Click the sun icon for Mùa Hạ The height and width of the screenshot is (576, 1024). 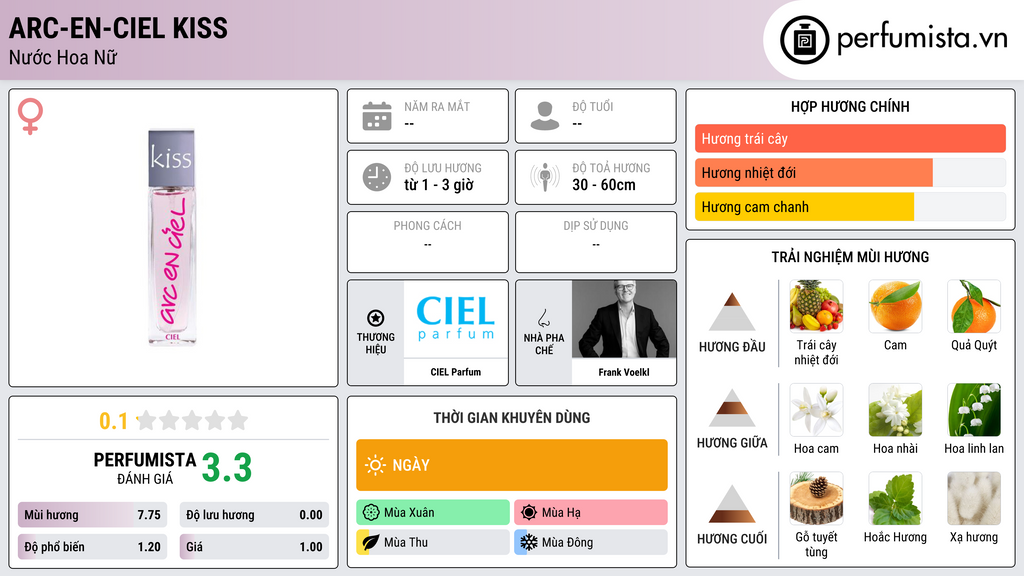(x=529, y=513)
